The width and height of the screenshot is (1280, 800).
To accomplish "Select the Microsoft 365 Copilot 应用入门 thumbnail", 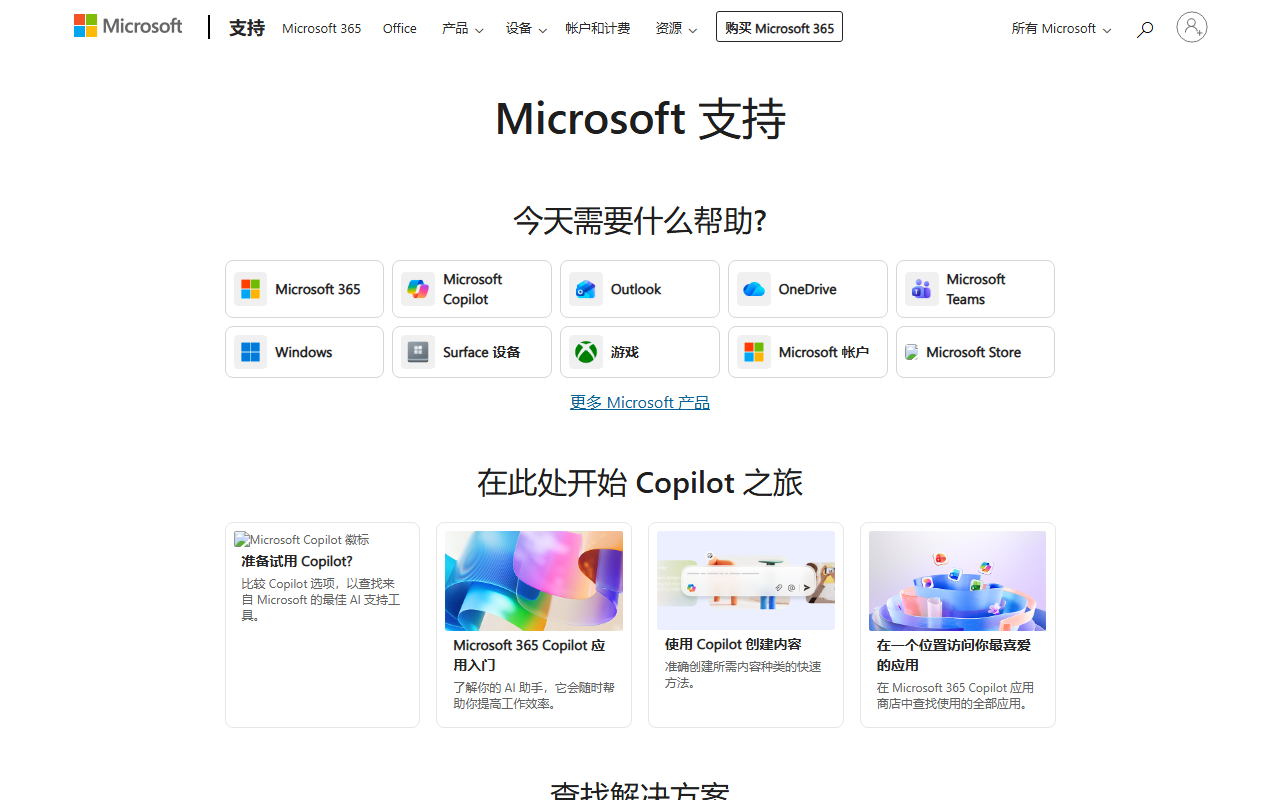I will pos(534,581).
